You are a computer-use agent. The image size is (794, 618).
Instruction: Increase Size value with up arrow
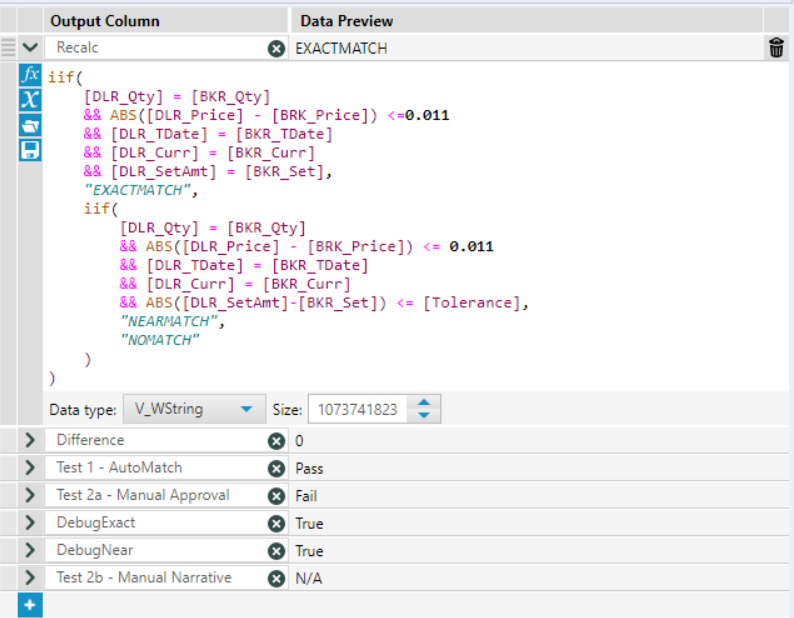(x=426, y=403)
